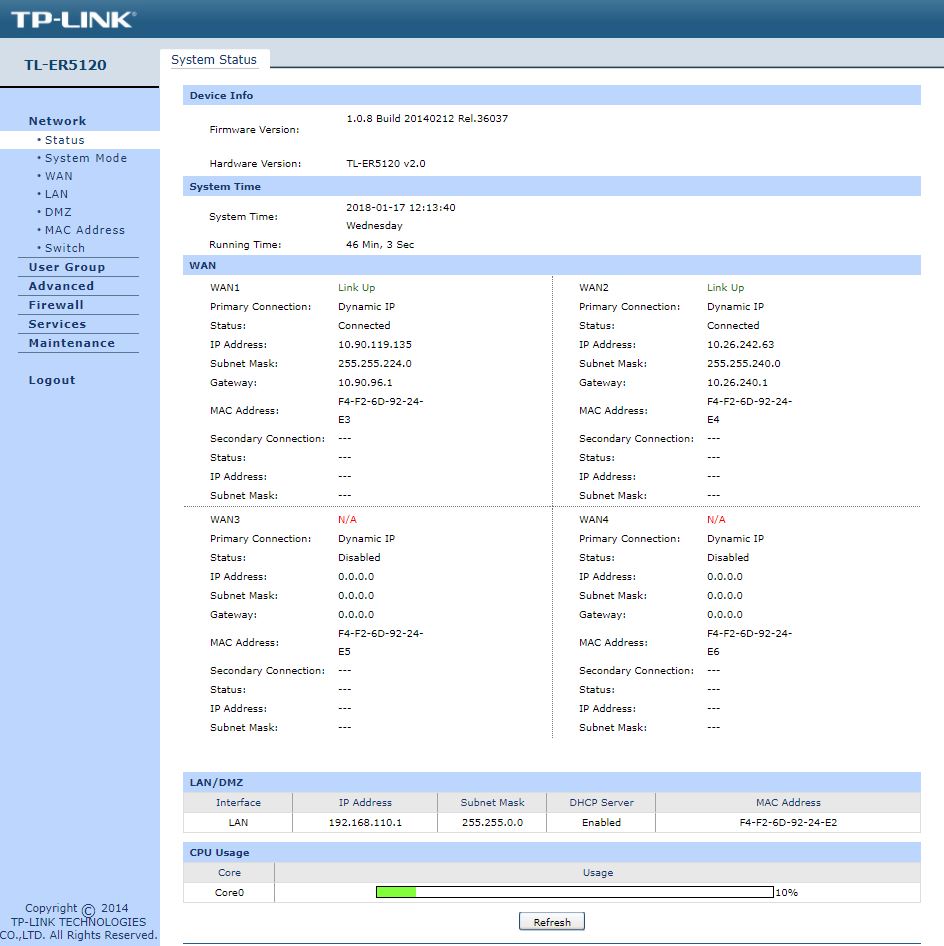Go to the LAN settings page
The image size is (944, 946).
click(57, 194)
